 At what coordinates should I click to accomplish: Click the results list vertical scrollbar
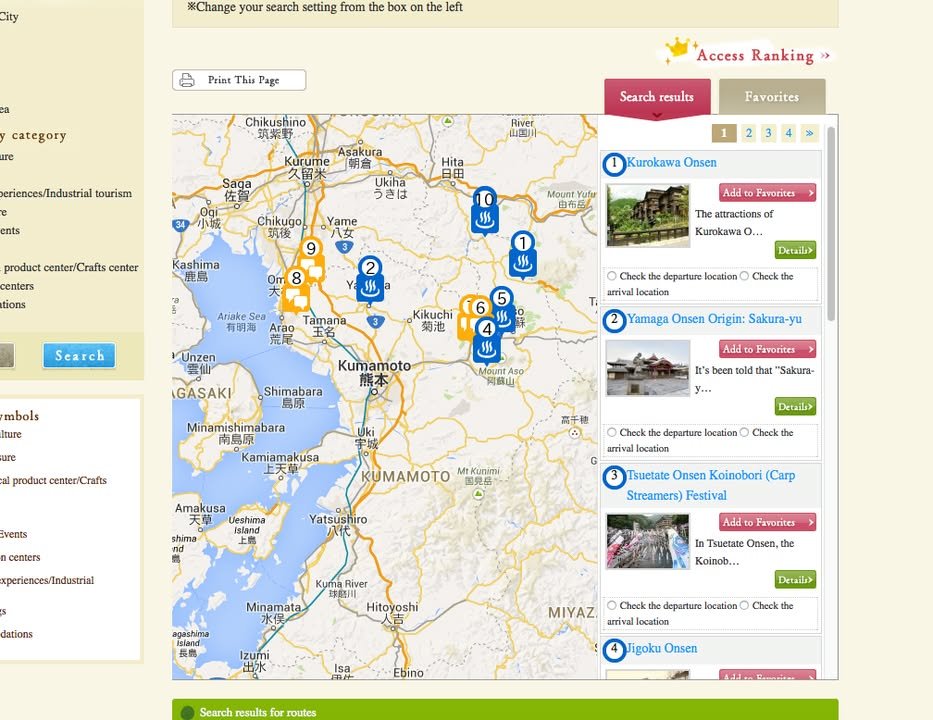[x=831, y=220]
